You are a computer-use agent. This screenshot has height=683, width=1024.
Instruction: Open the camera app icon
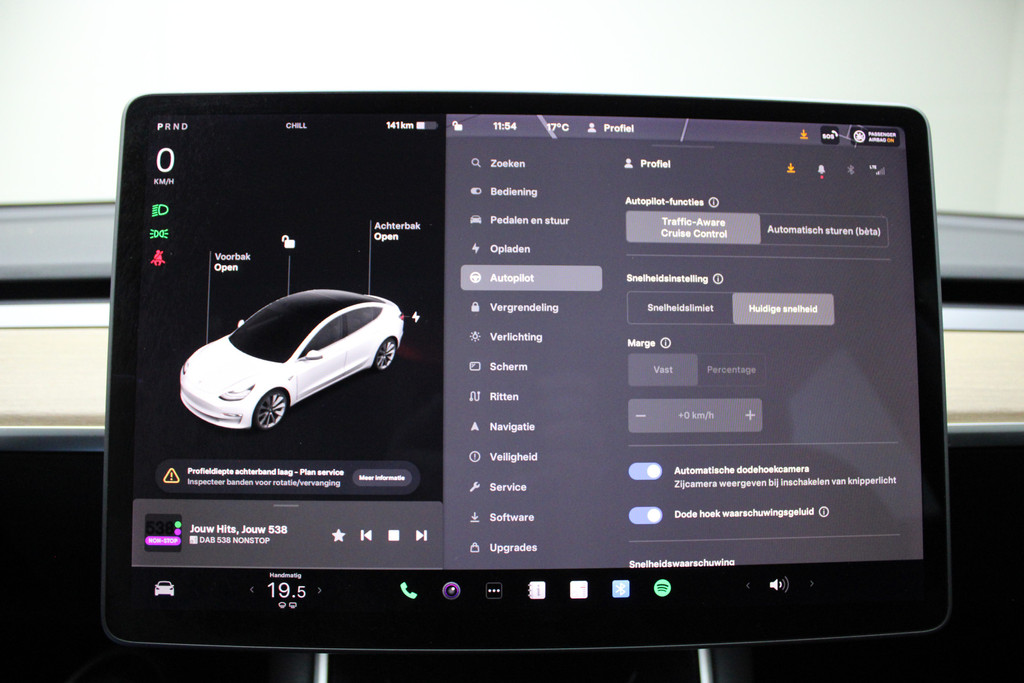(x=451, y=590)
